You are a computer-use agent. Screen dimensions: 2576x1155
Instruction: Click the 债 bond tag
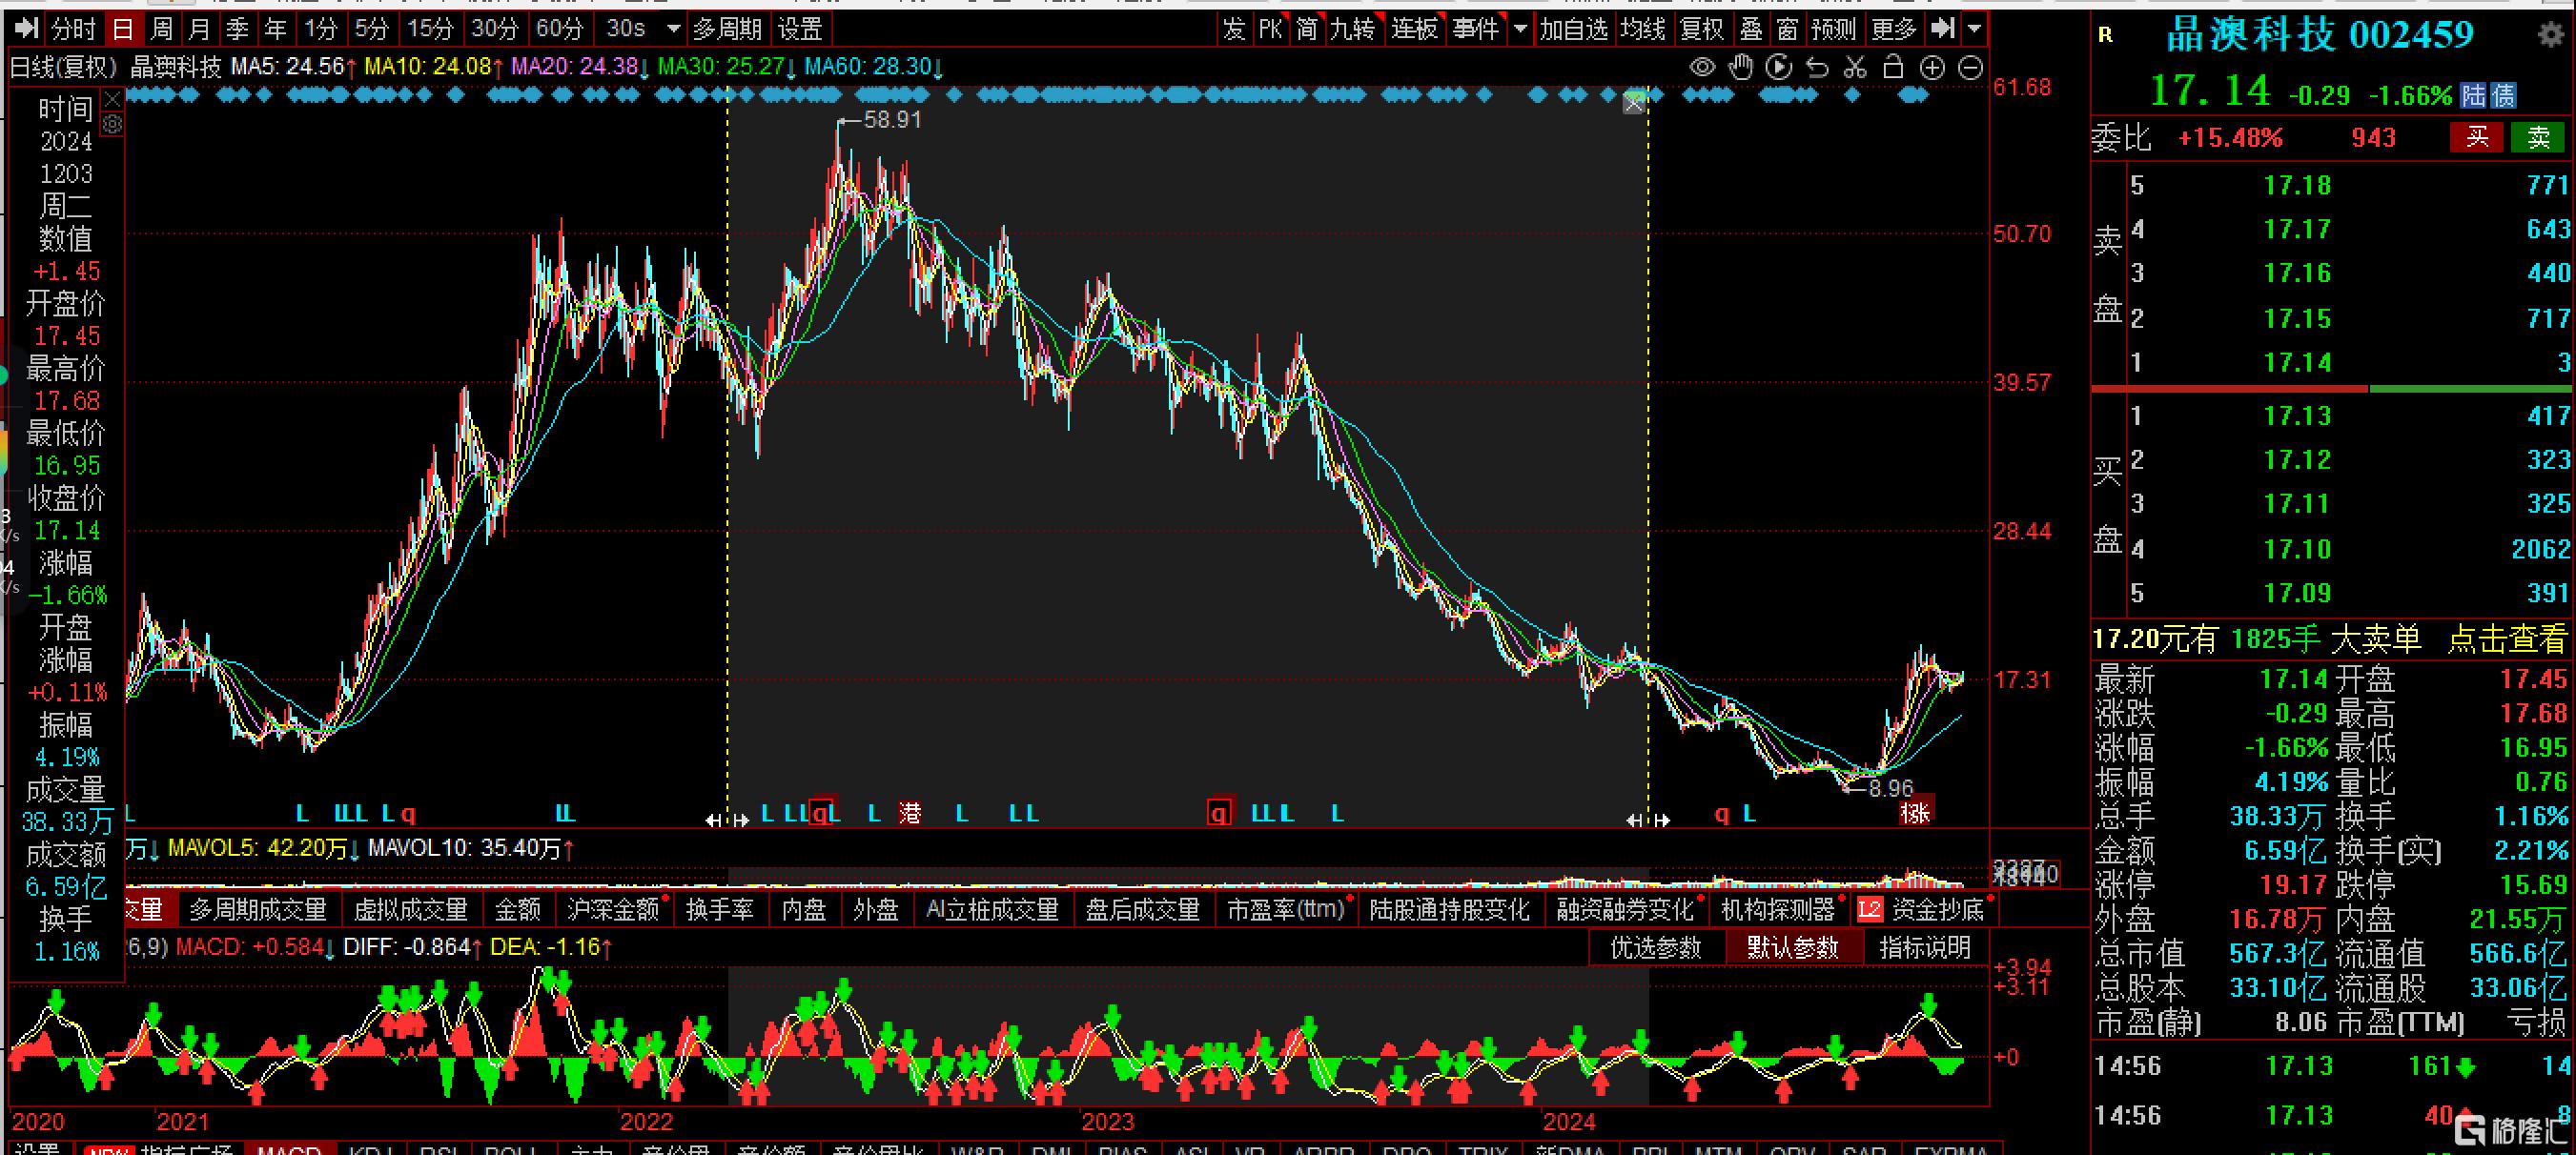coord(2503,96)
